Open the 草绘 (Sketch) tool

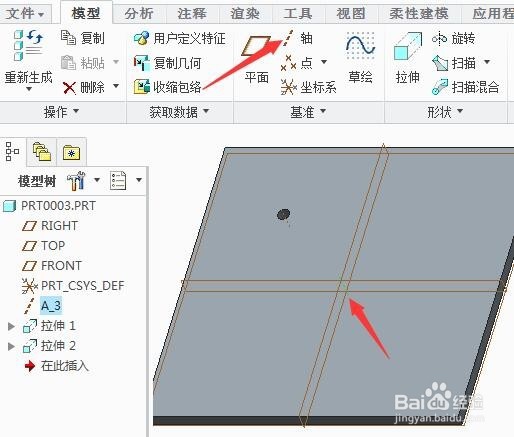360,47
